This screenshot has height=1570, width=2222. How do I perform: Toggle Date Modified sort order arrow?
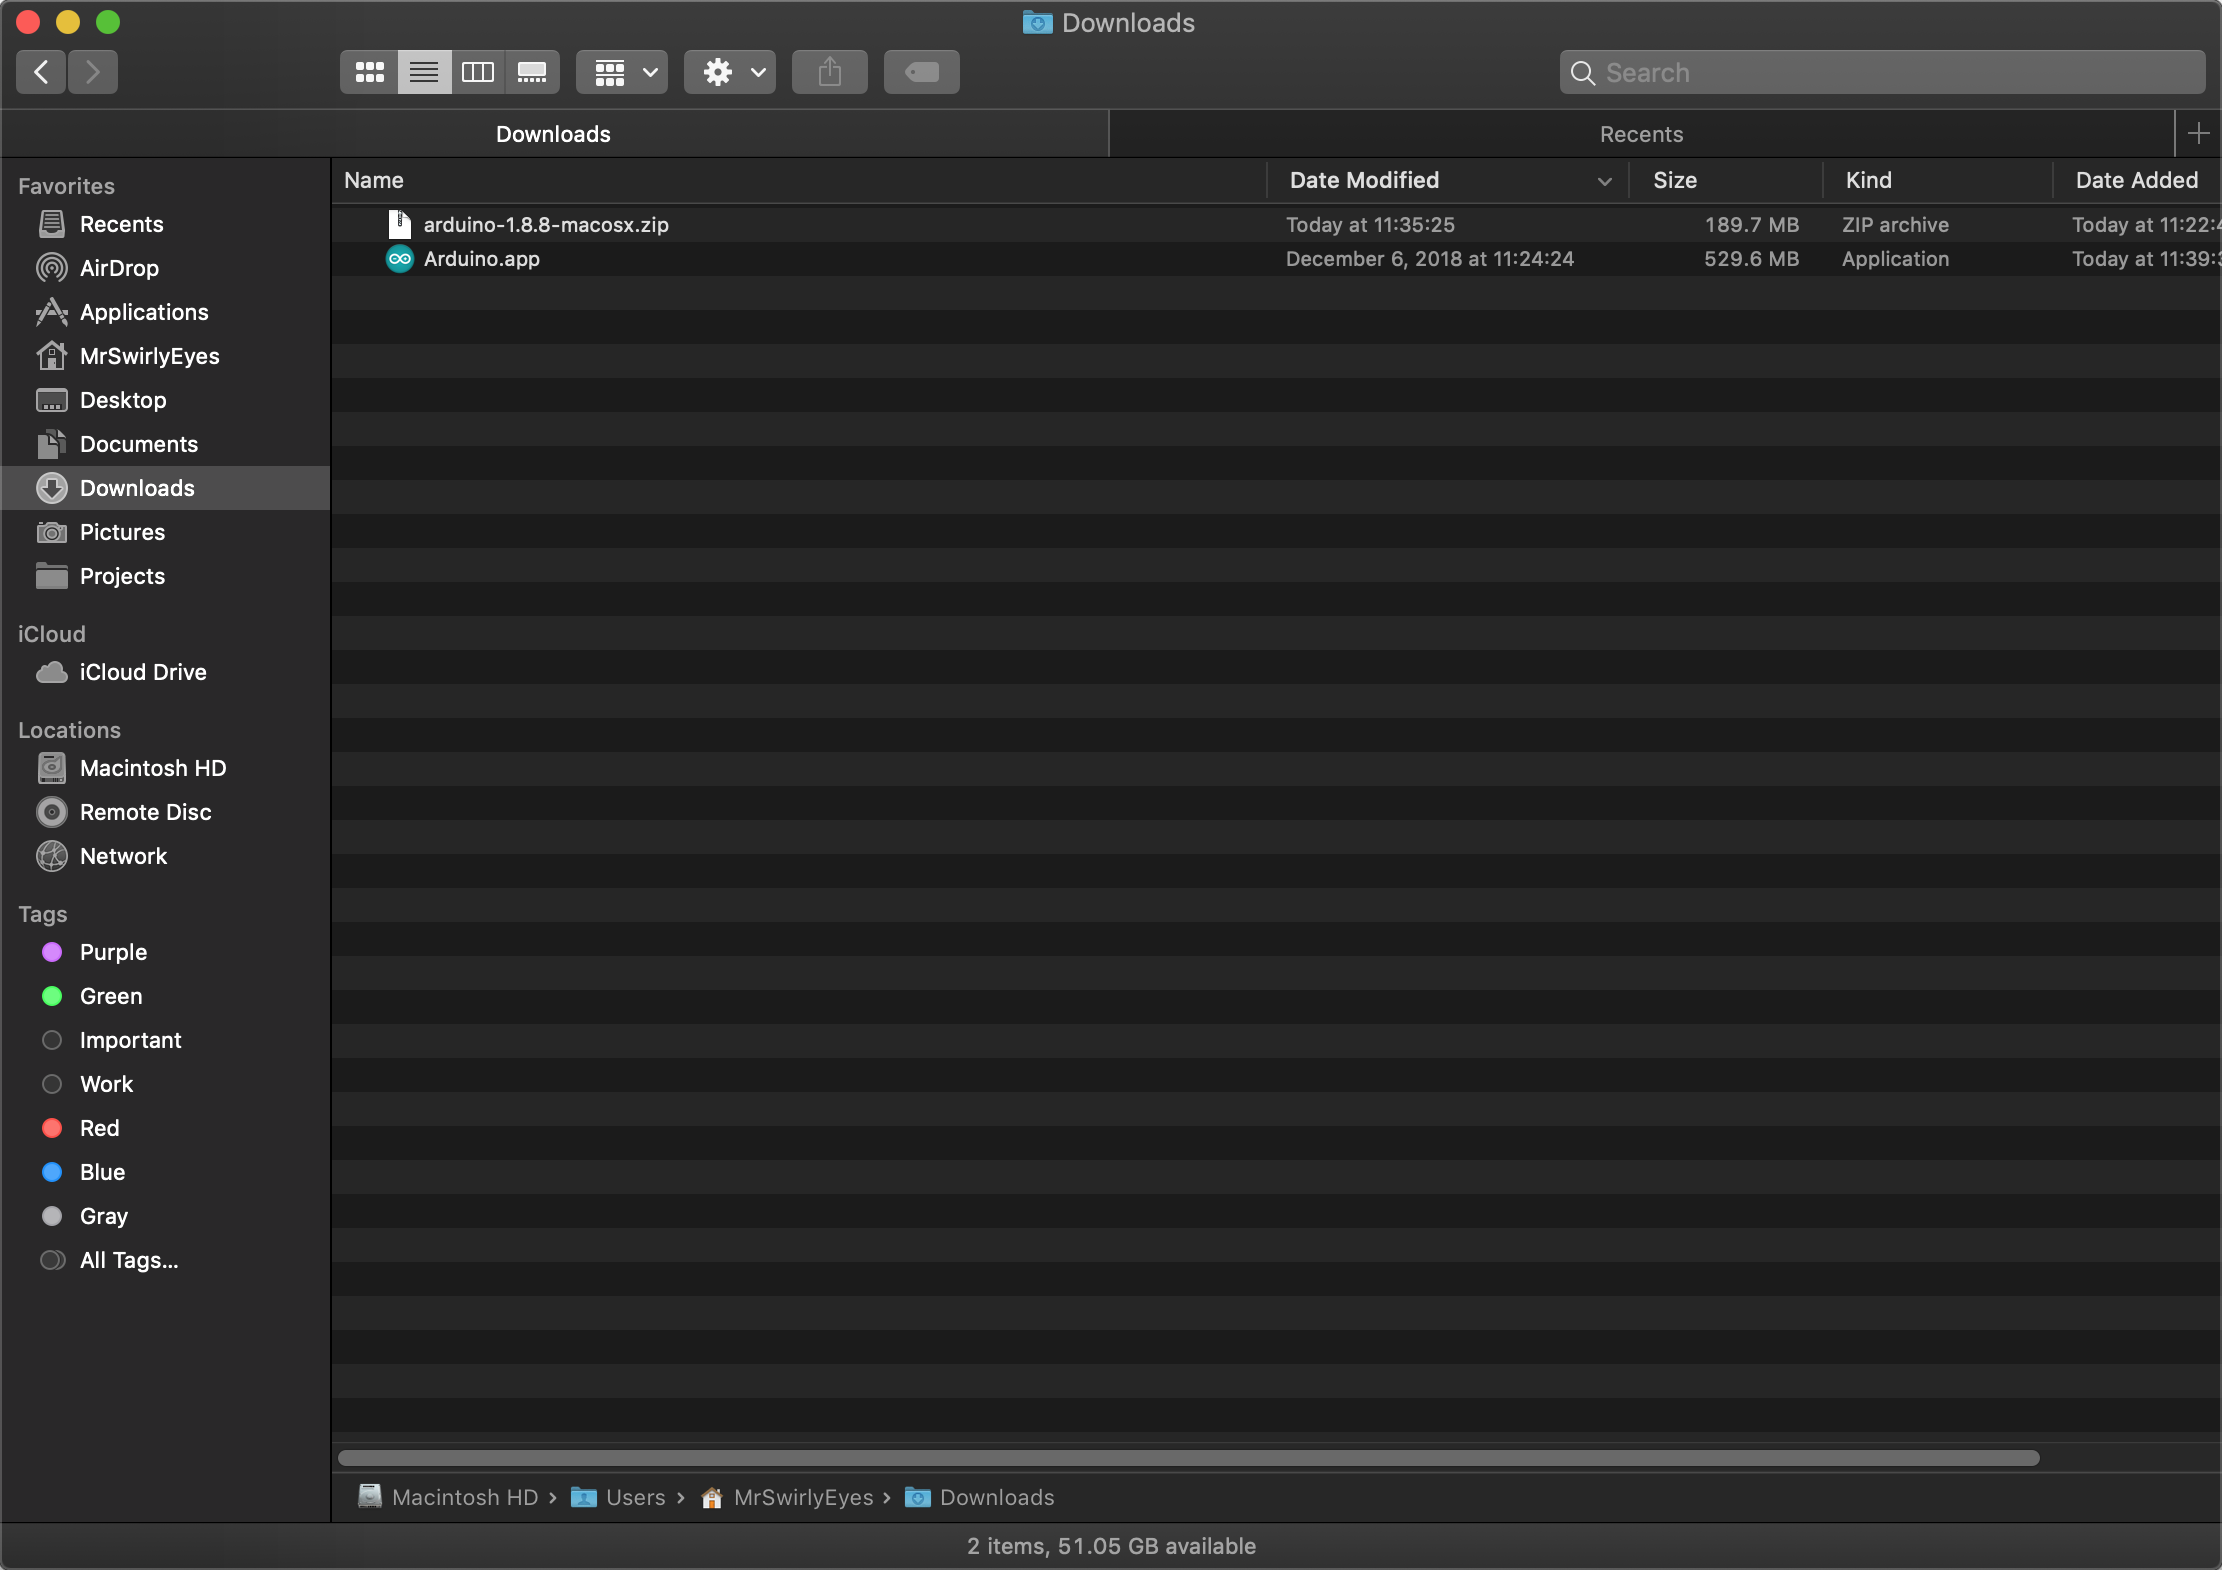click(x=1604, y=181)
